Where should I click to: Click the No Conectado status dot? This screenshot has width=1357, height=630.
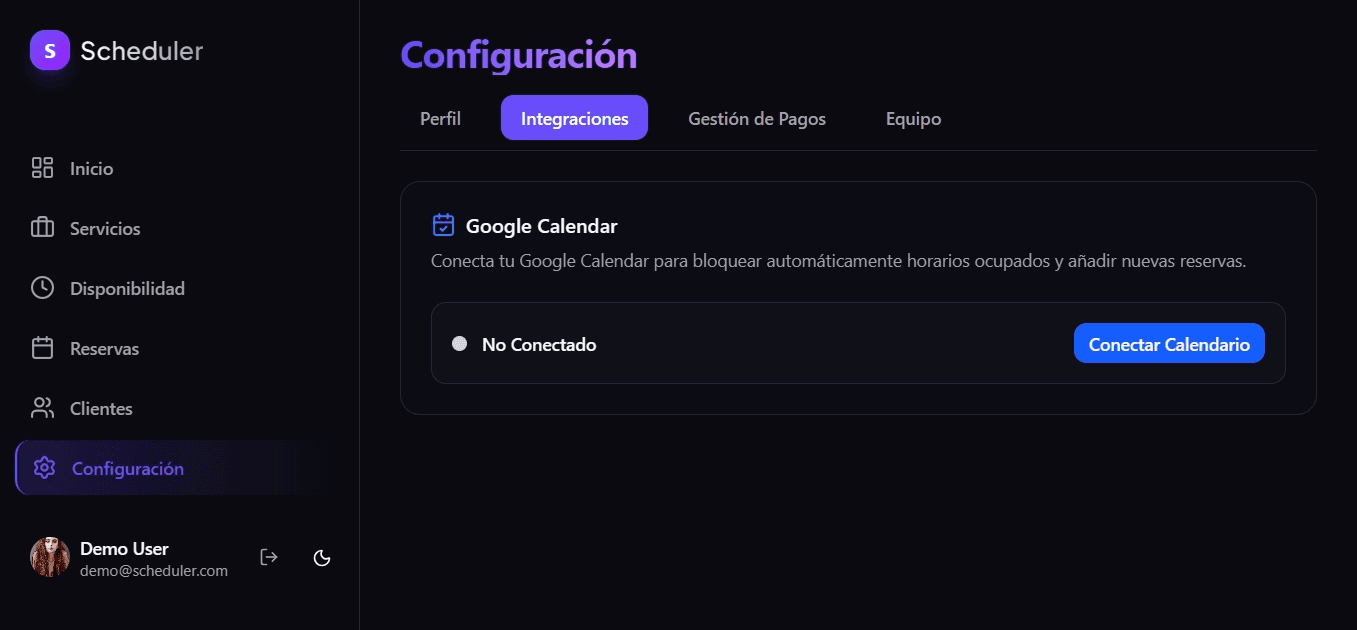tap(460, 344)
